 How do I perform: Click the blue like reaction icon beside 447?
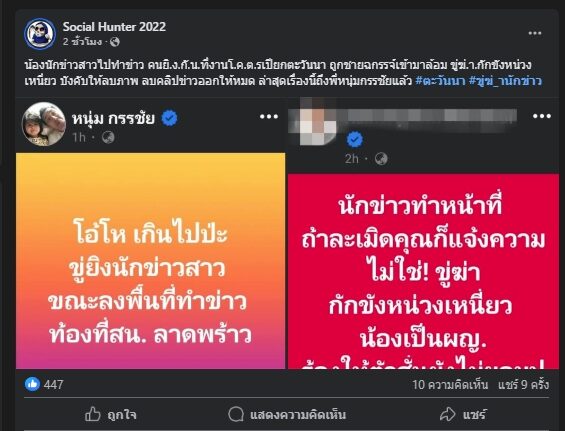click(32, 384)
